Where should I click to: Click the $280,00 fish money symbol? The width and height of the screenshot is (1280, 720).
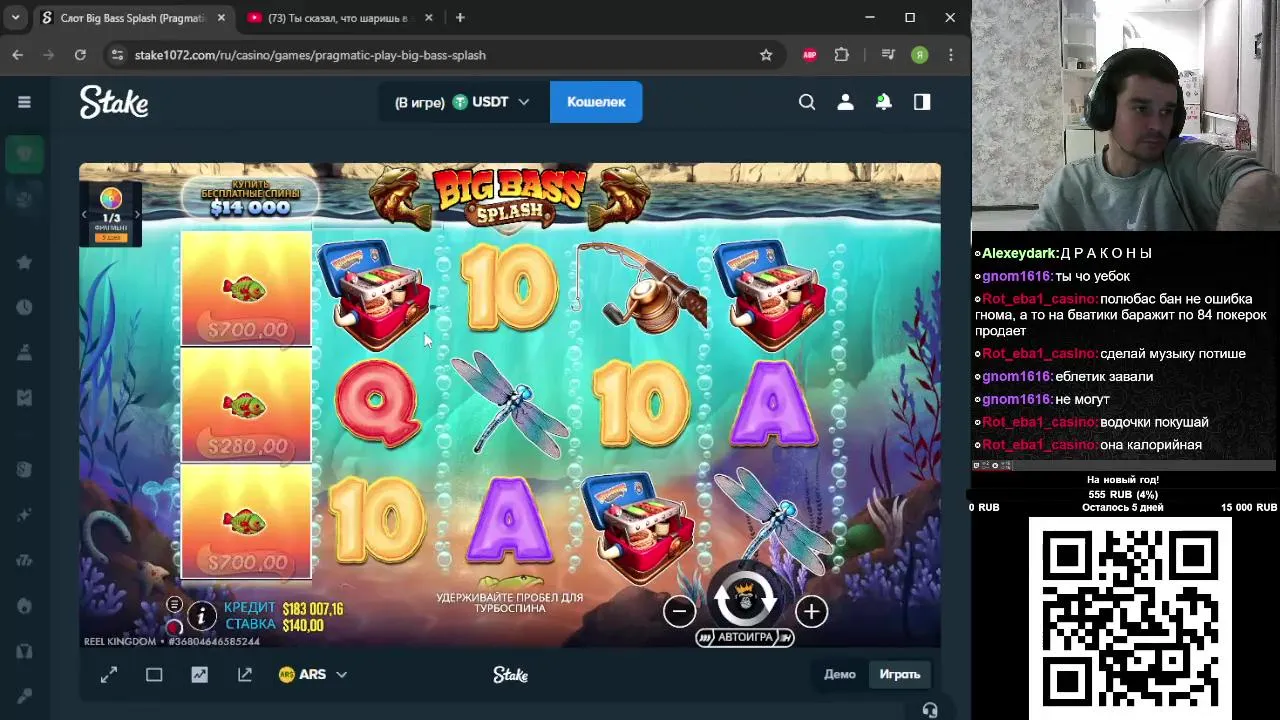(x=246, y=405)
